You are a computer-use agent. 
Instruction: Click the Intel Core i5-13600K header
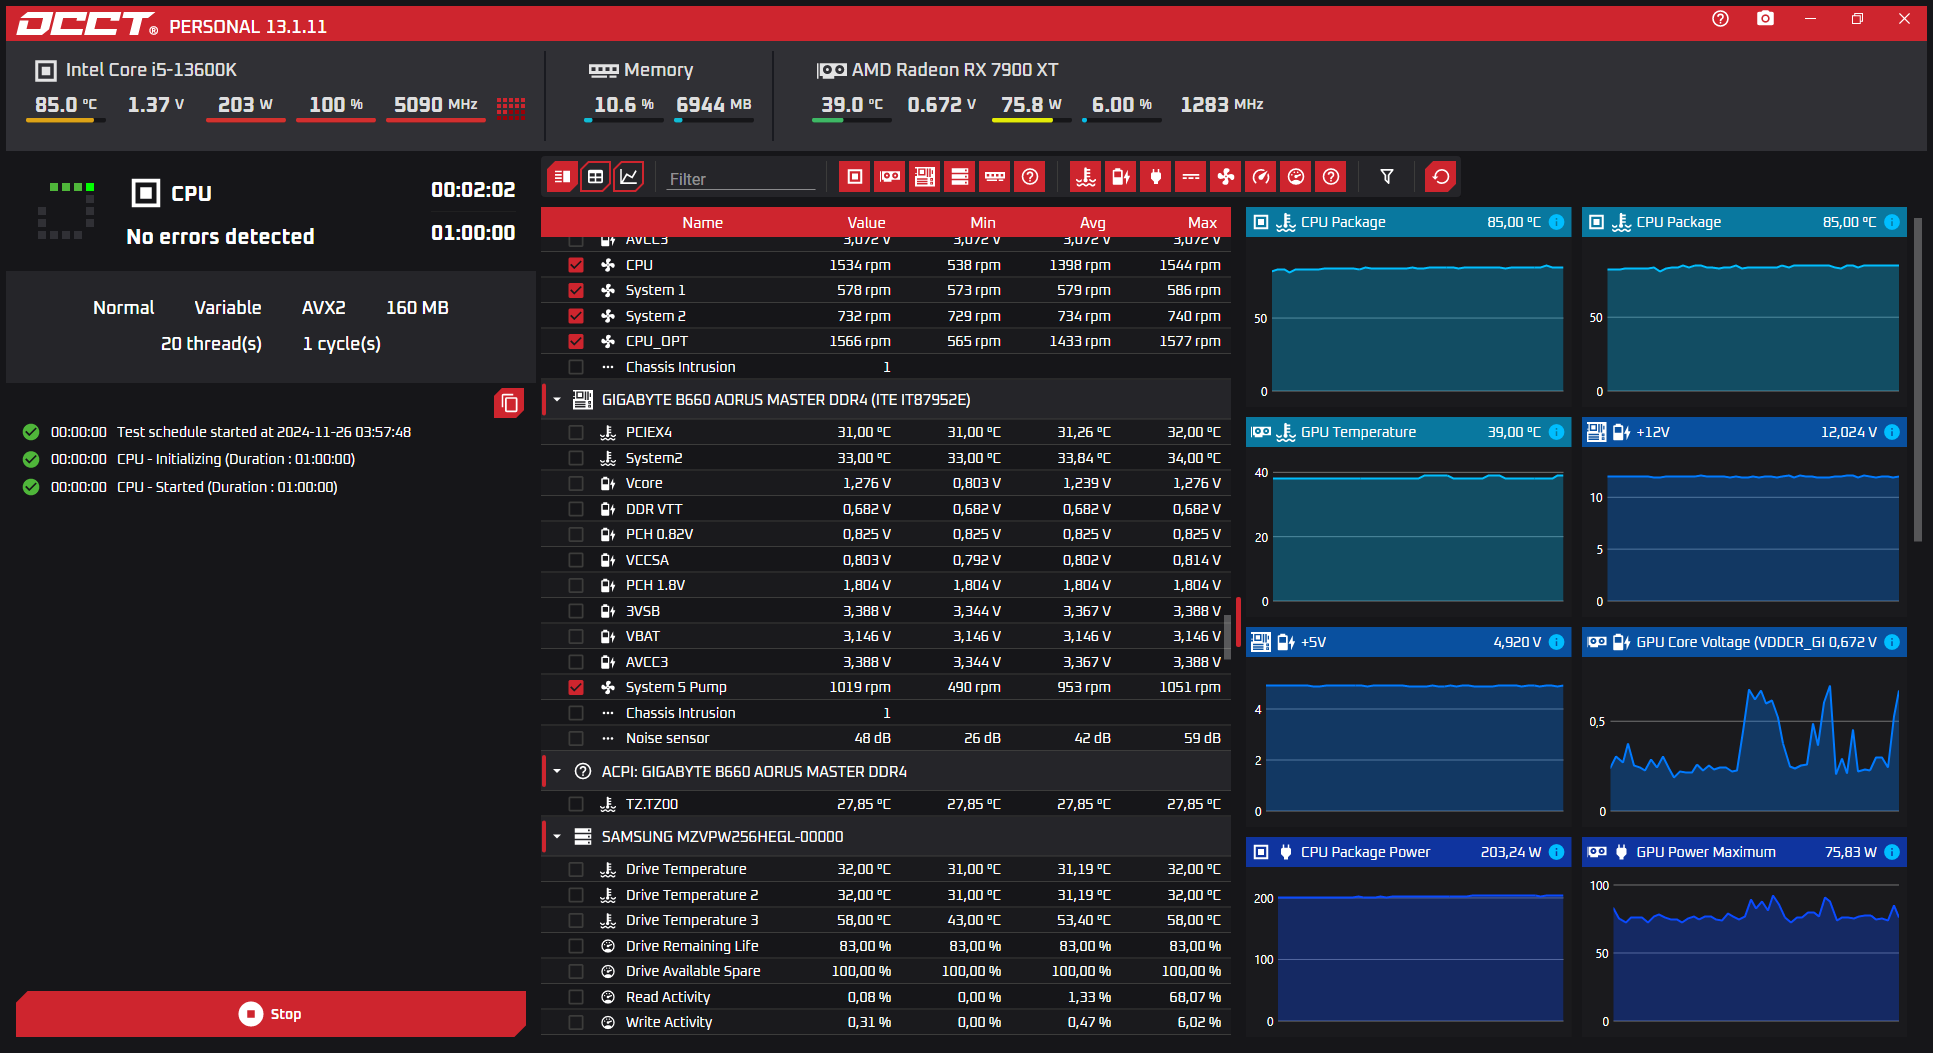tap(136, 70)
